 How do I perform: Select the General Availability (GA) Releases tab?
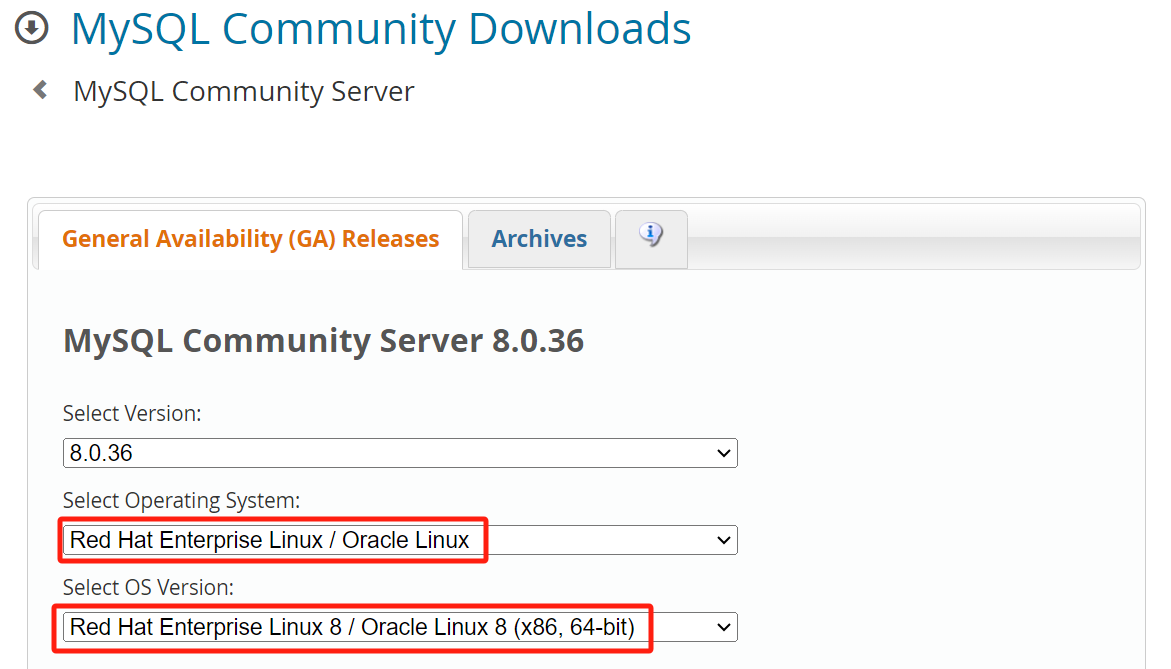[250, 239]
